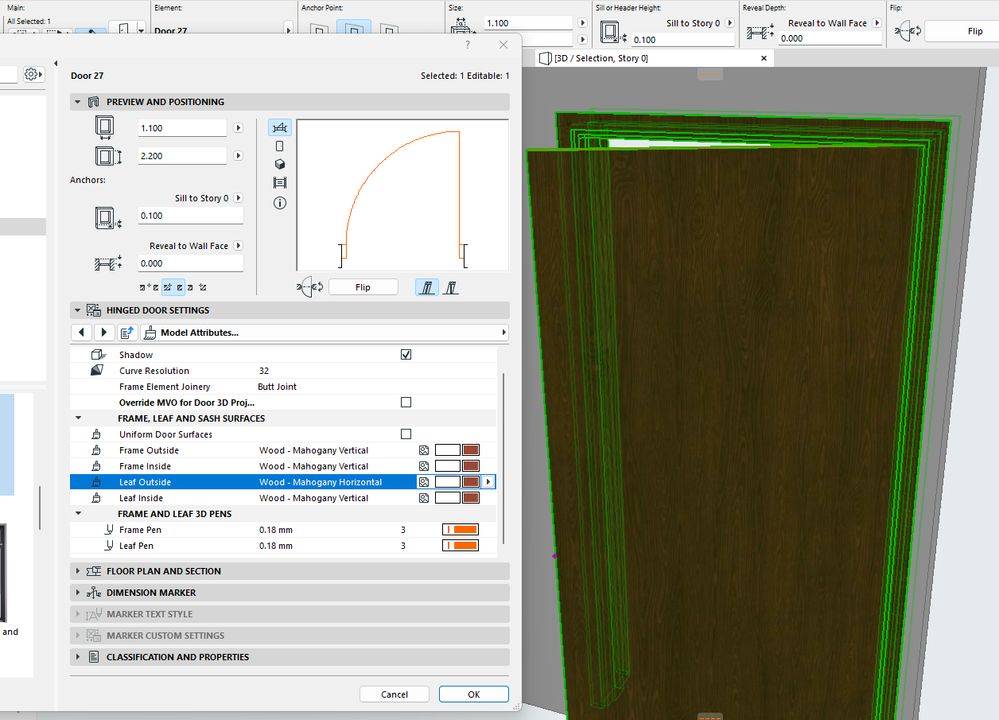The height and width of the screenshot is (720, 999).
Task: Expand the Floor Plan and Section panel
Action: (x=164, y=571)
